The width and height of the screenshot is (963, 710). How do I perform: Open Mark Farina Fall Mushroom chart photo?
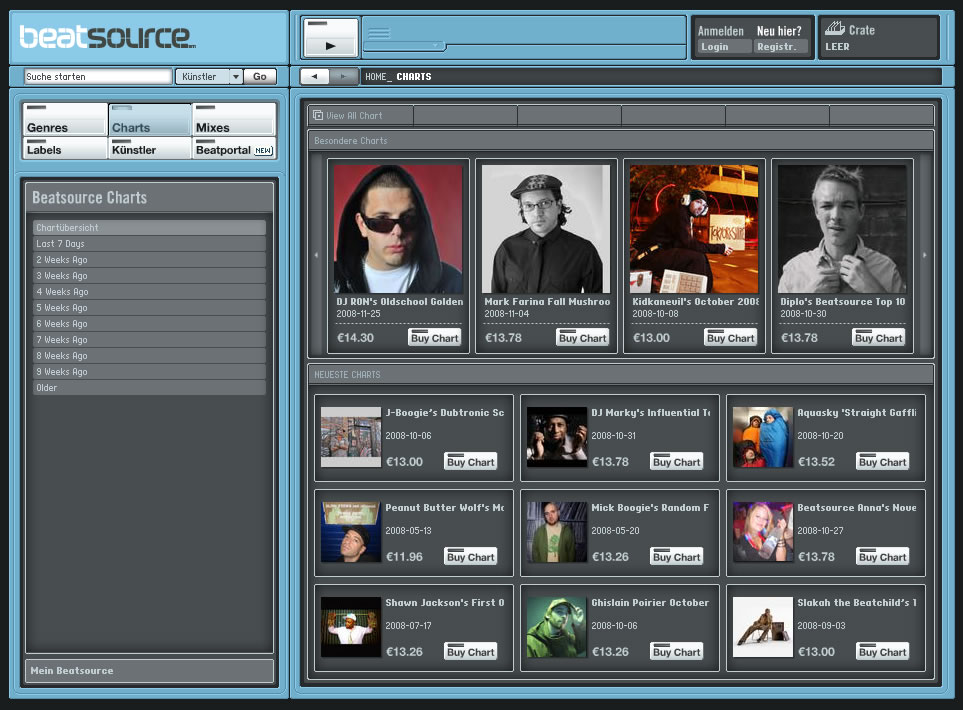click(x=546, y=228)
